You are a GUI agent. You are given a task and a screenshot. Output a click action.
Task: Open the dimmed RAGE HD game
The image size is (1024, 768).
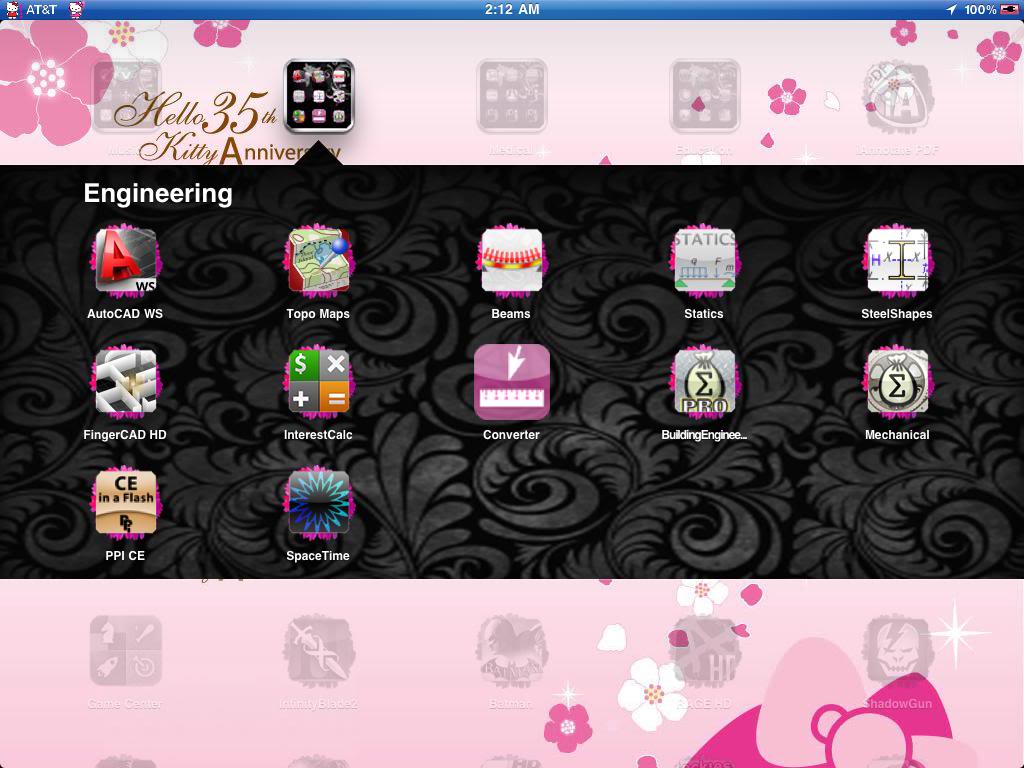tap(704, 650)
